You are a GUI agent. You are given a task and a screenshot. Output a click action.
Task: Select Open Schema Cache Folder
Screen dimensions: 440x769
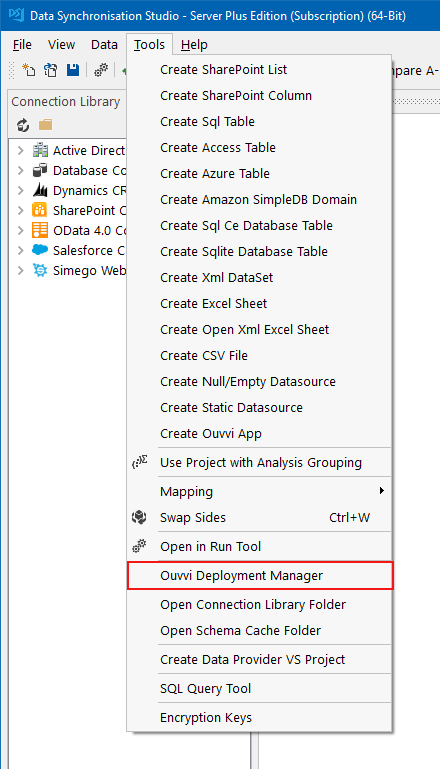pyautogui.click(x=259, y=630)
